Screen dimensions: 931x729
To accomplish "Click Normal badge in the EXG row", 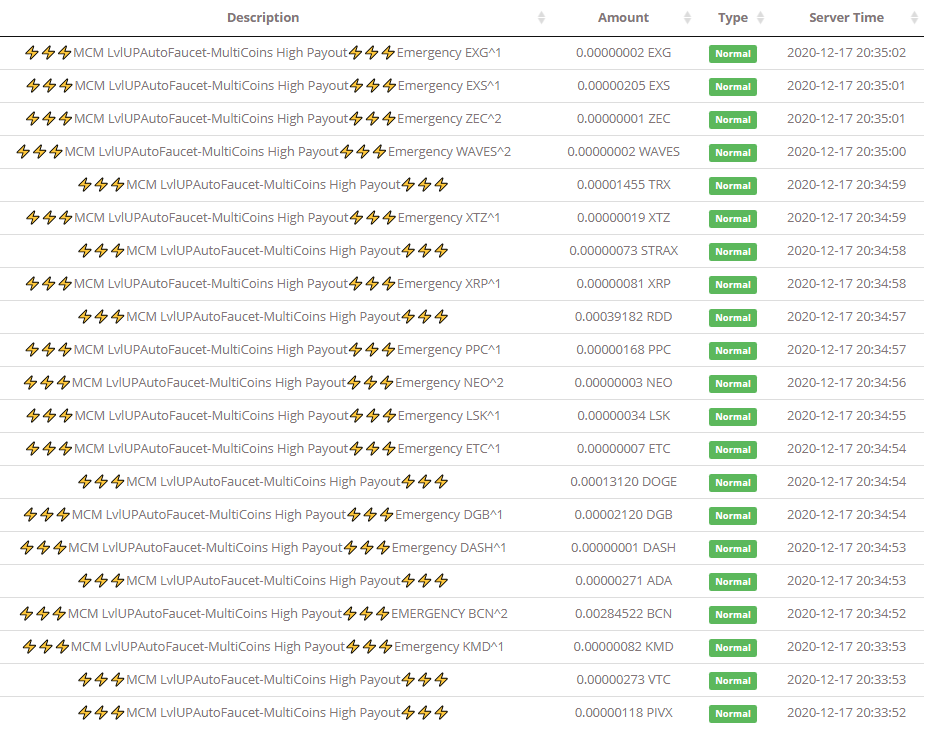I will pyautogui.click(x=733, y=53).
